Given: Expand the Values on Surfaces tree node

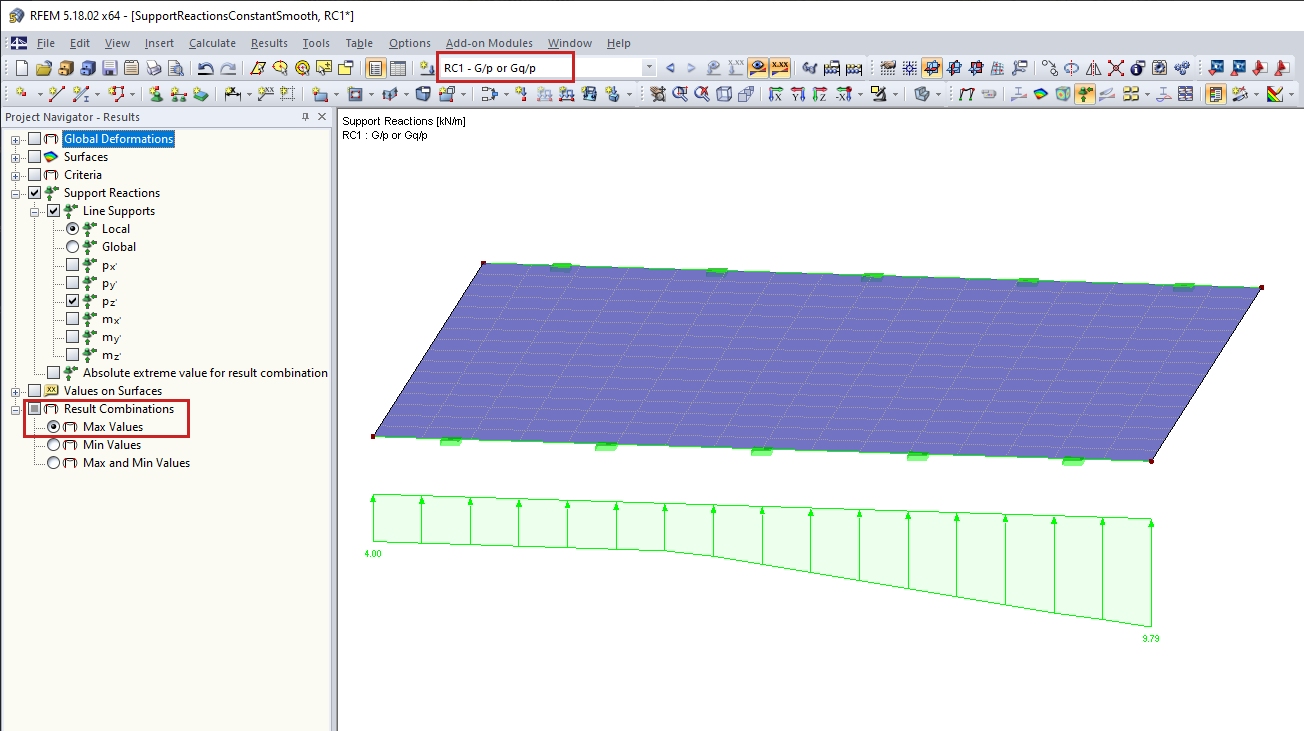Looking at the screenshot, I should [16, 391].
